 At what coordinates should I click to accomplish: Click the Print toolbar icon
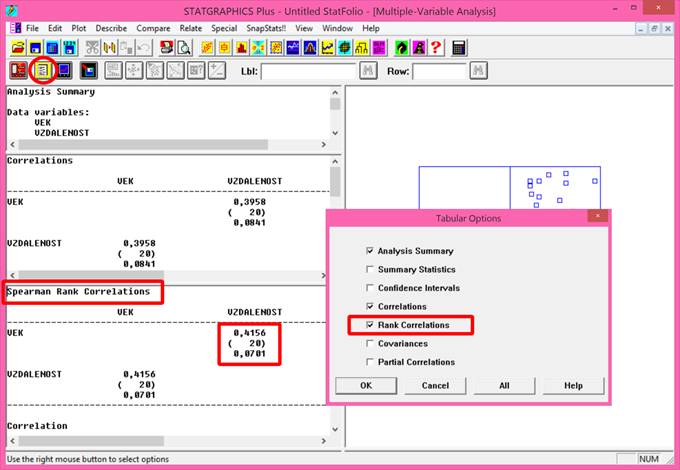[x=167, y=48]
